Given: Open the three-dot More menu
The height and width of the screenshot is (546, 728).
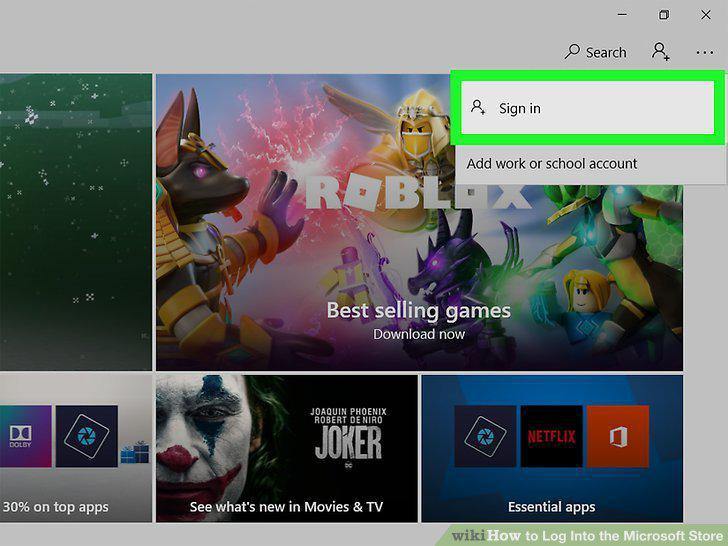Looking at the screenshot, I should (x=705, y=52).
